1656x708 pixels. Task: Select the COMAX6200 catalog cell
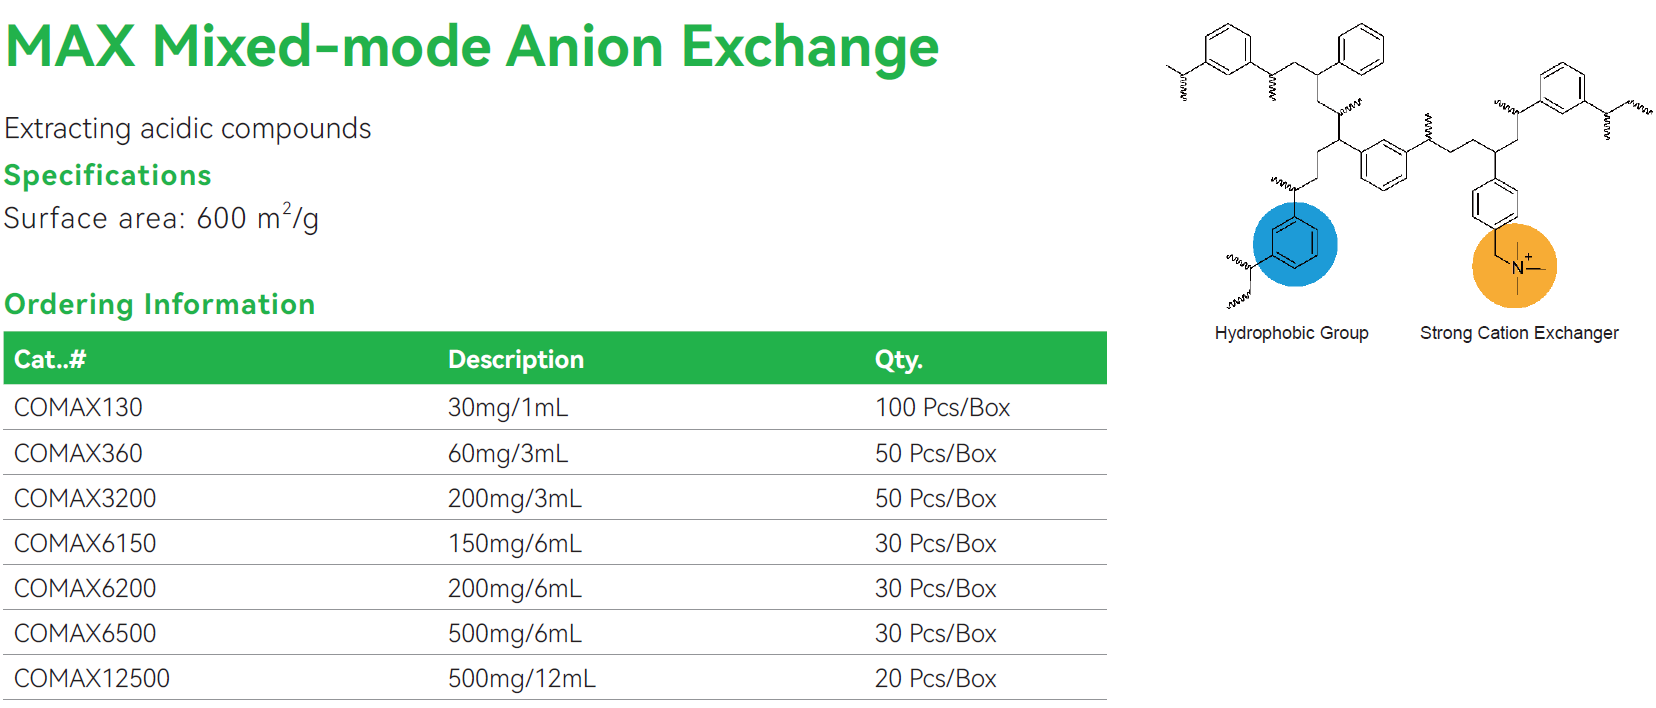pyautogui.click(x=85, y=588)
